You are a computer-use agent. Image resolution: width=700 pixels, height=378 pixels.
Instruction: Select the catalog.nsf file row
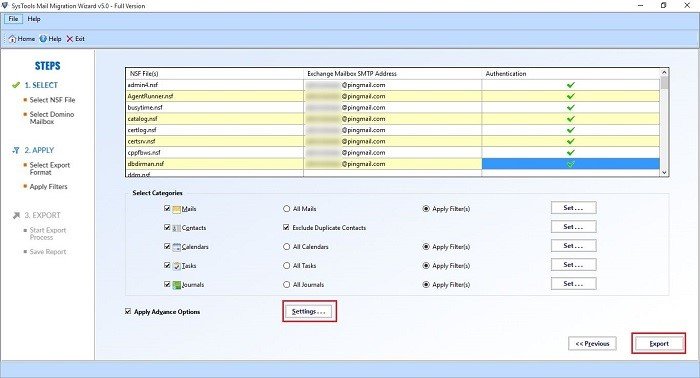tap(393, 119)
